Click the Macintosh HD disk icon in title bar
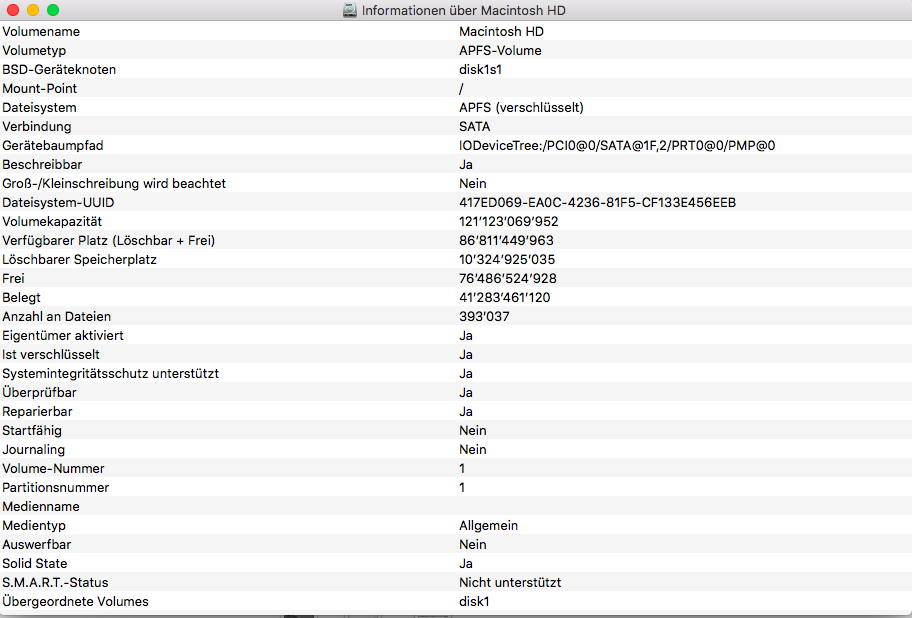Image resolution: width=912 pixels, height=618 pixels. pyautogui.click(x=350, y=10)
